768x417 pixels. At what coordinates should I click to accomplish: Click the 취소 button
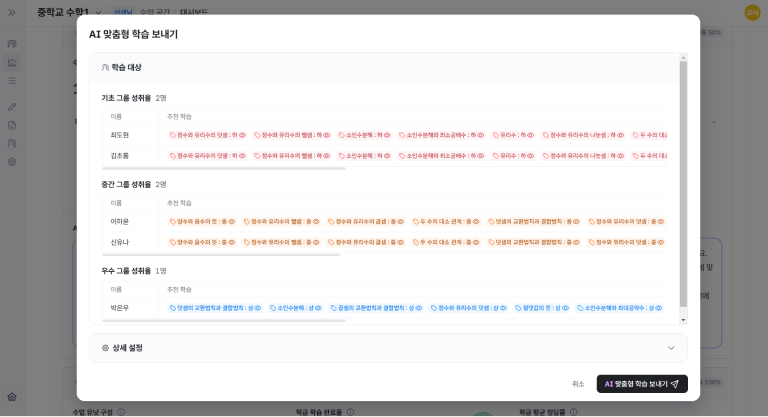pyautogui.click(x=578, y=384)
